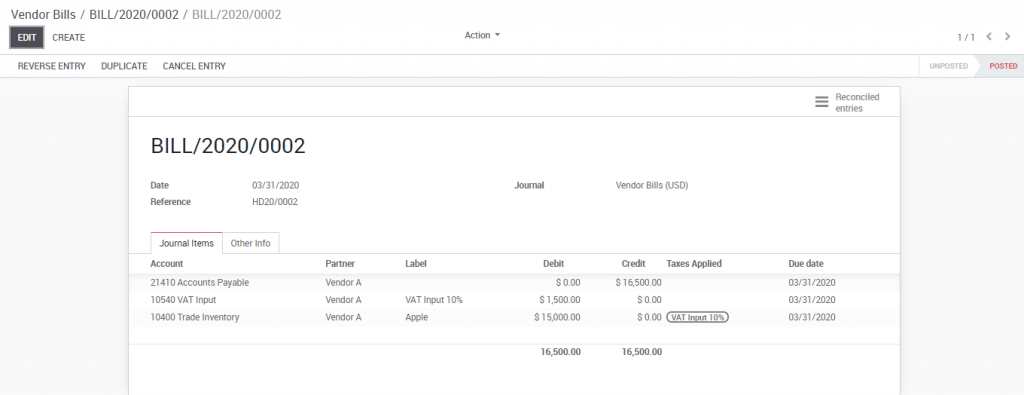1024x395 pixels.
Task: Click the Partner column header
Action: pos(341,264)
